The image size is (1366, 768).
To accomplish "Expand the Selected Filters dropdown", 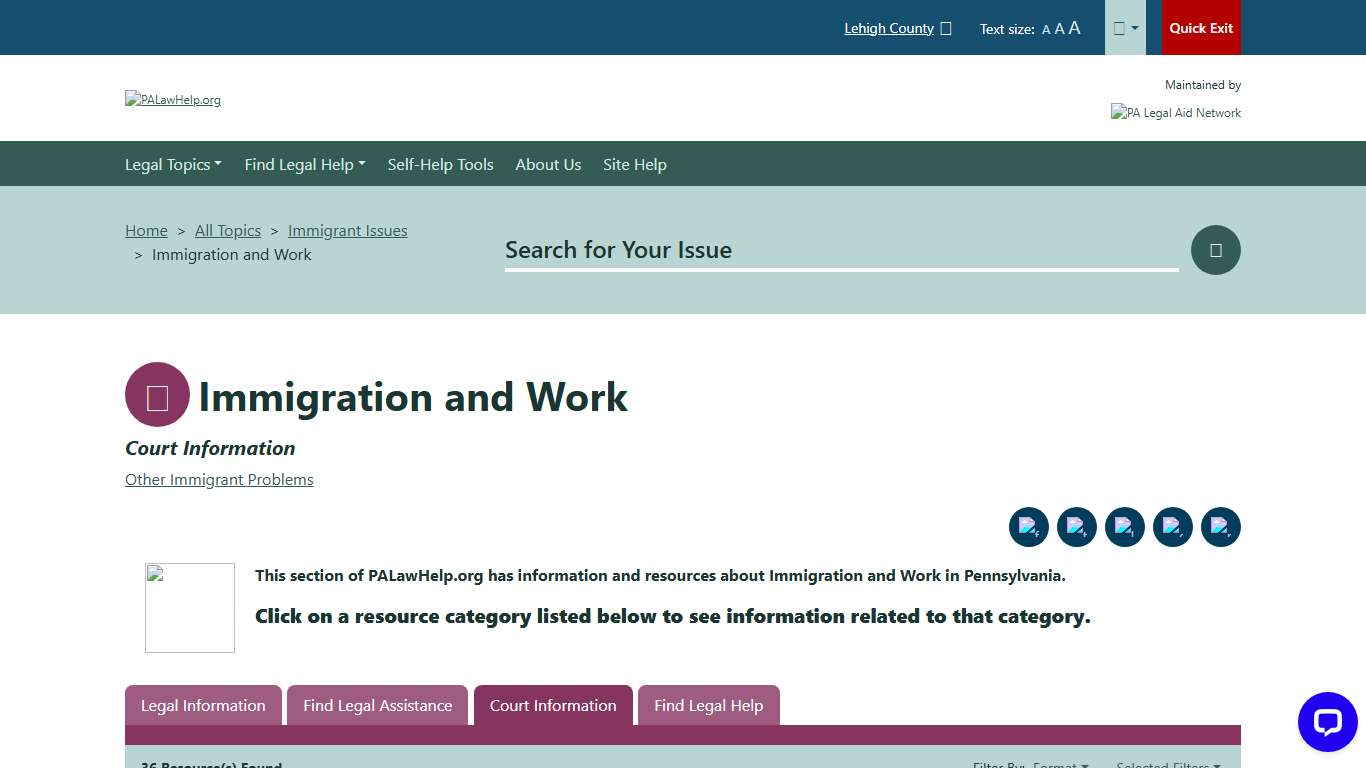I will click(x=1168, y=764).
